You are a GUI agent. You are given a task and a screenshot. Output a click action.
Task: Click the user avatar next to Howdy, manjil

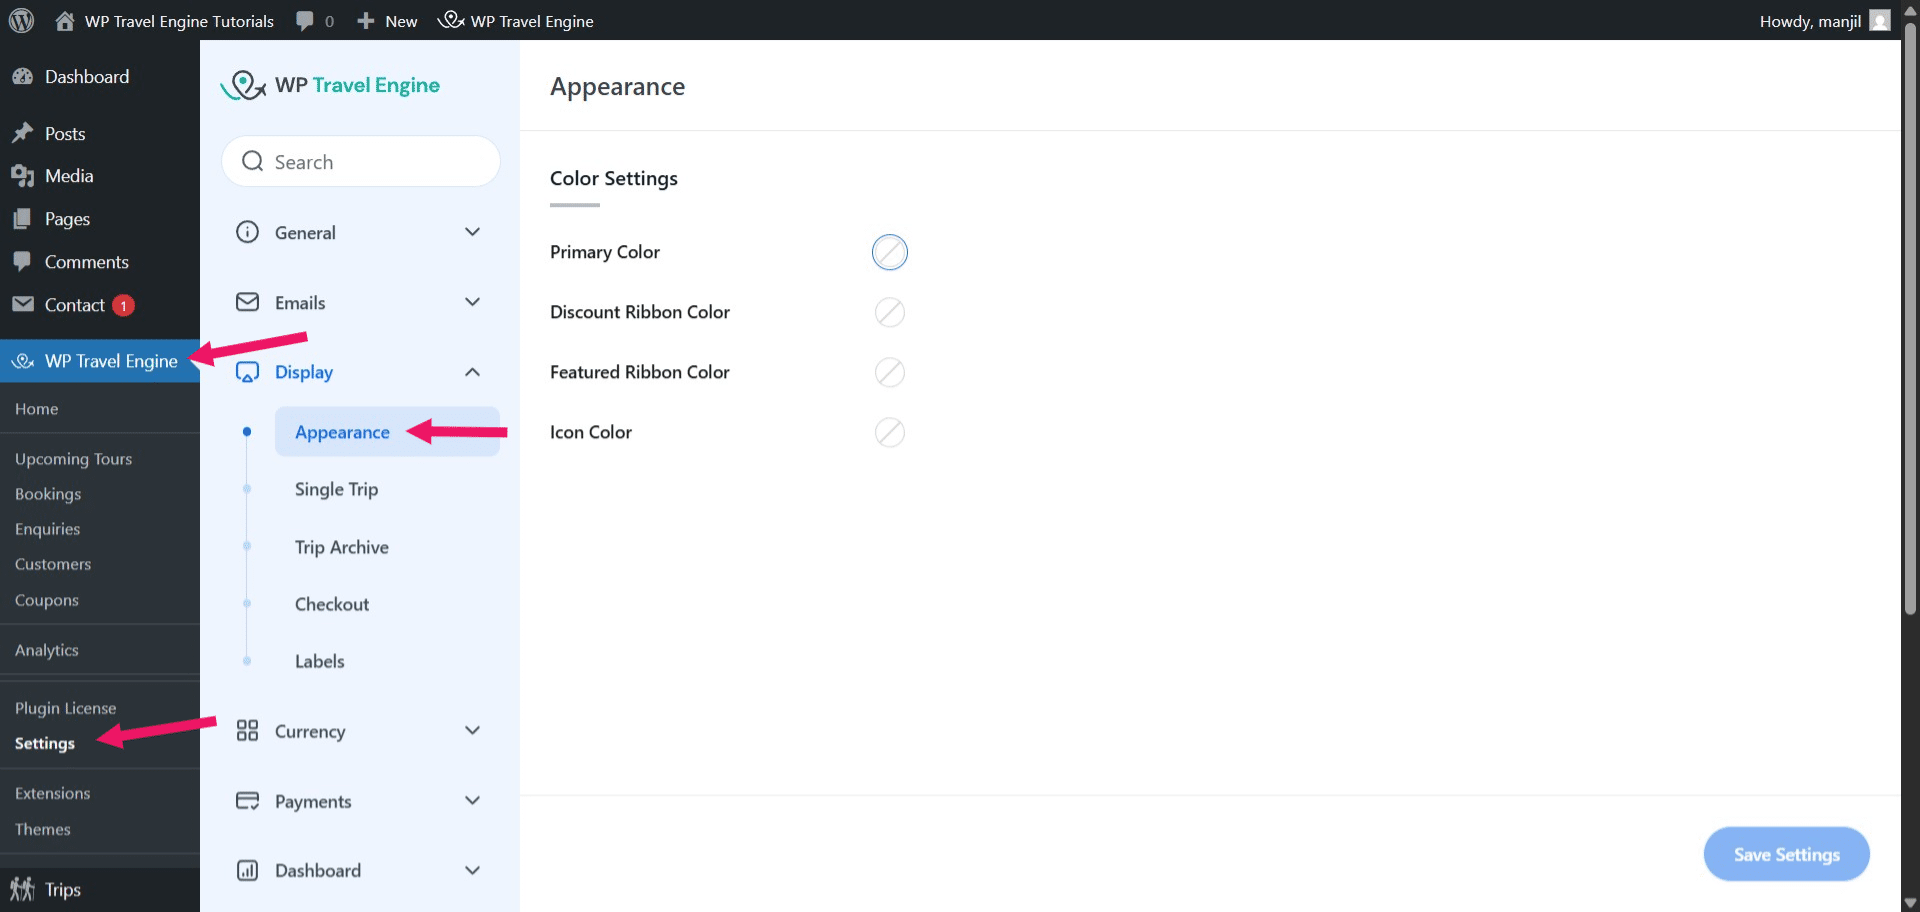point(1880,20)
